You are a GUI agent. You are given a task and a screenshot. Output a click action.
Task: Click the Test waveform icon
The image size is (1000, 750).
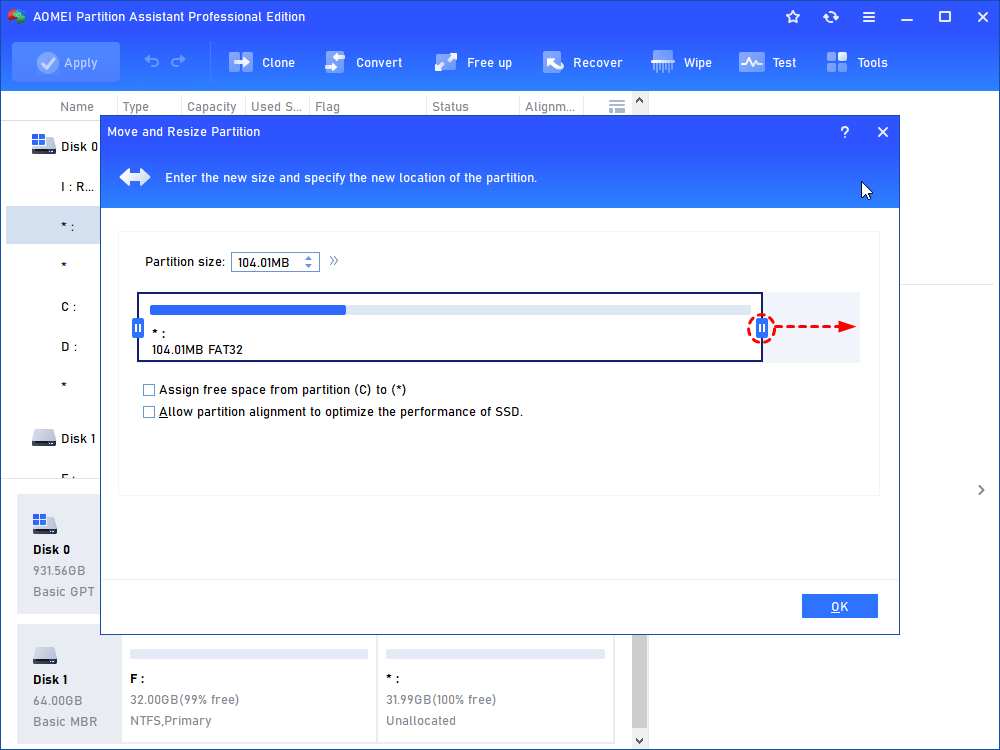(x=751, y=62)
